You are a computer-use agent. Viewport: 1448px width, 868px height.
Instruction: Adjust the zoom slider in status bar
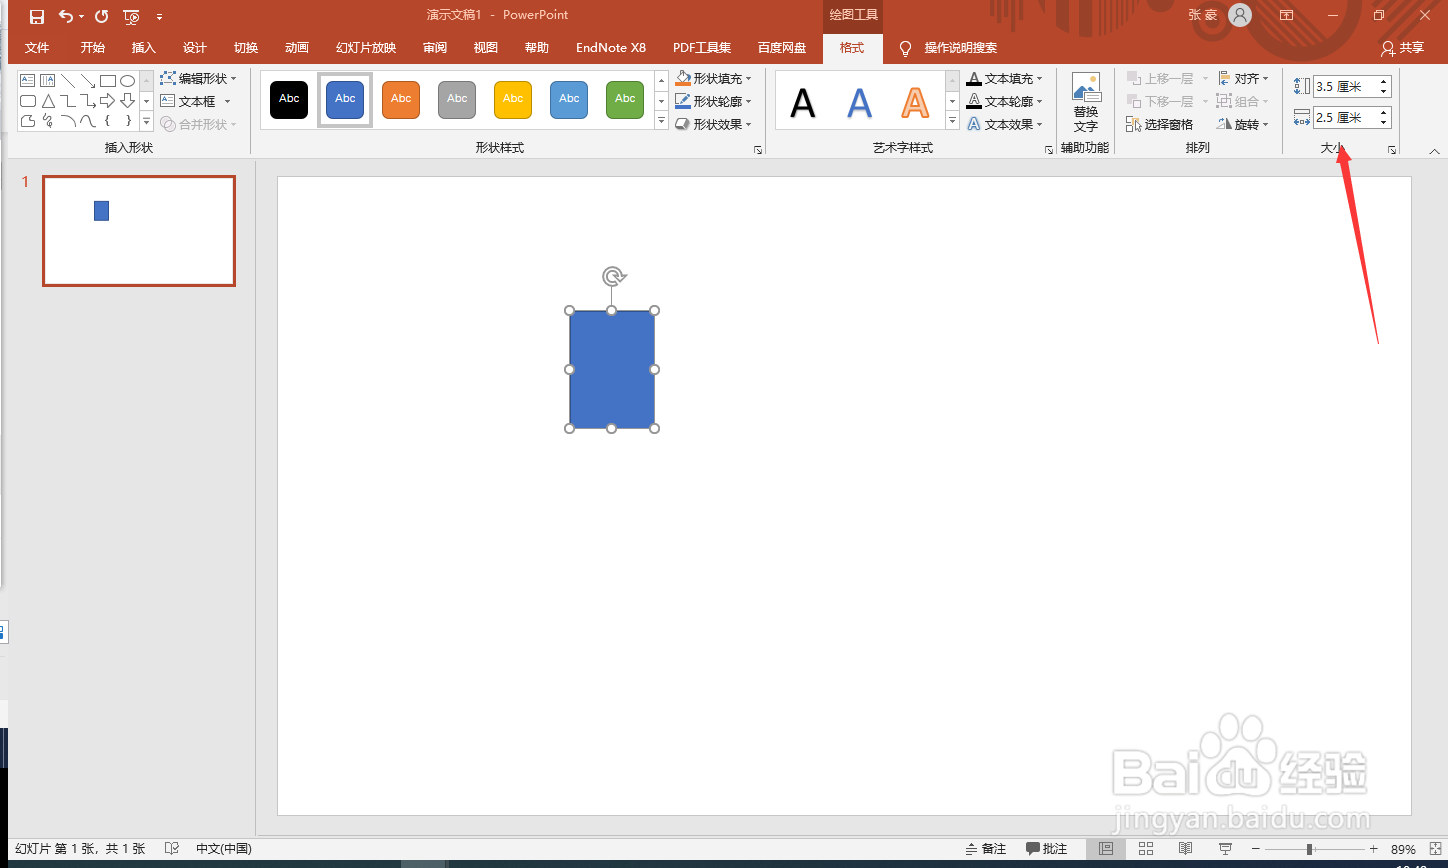click(x=1316, y=849)
